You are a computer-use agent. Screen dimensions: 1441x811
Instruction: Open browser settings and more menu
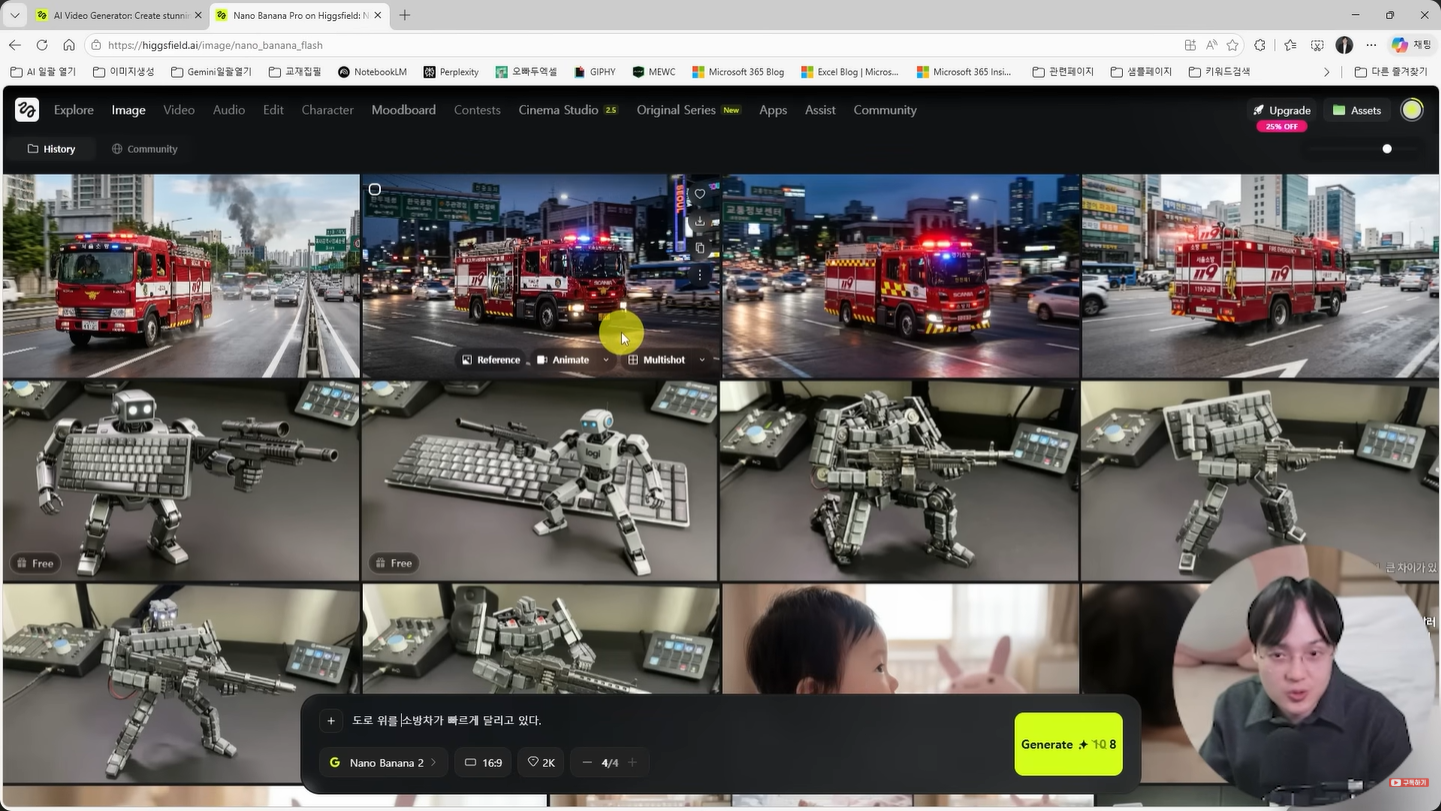1371,45
